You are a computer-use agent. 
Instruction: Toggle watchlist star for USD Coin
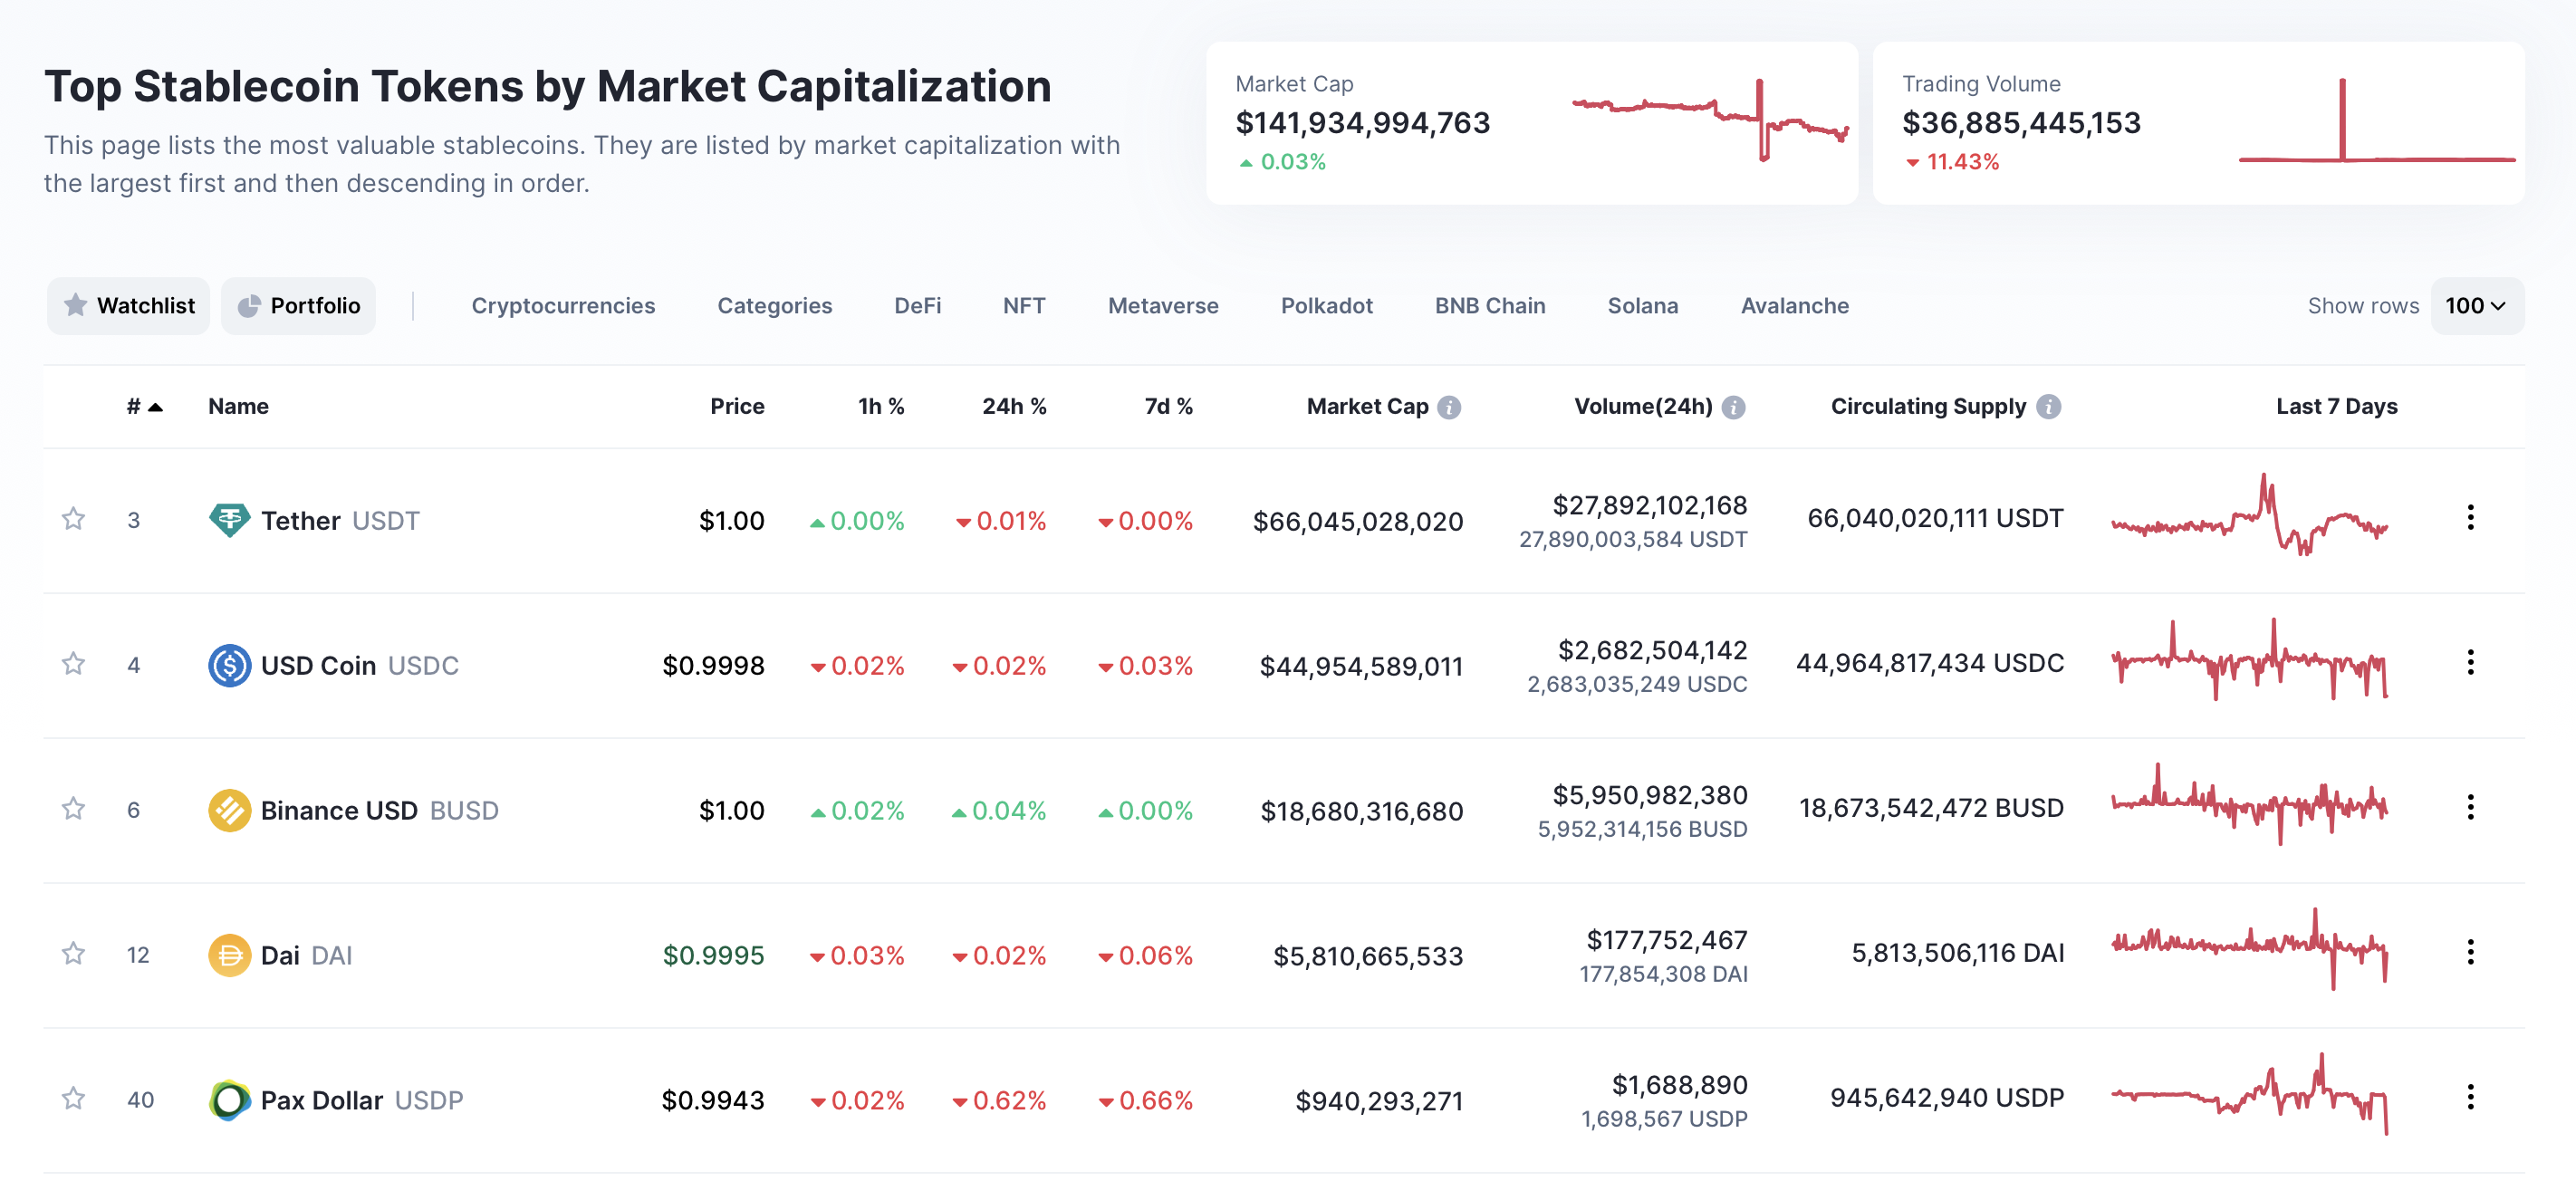(73, 664)
